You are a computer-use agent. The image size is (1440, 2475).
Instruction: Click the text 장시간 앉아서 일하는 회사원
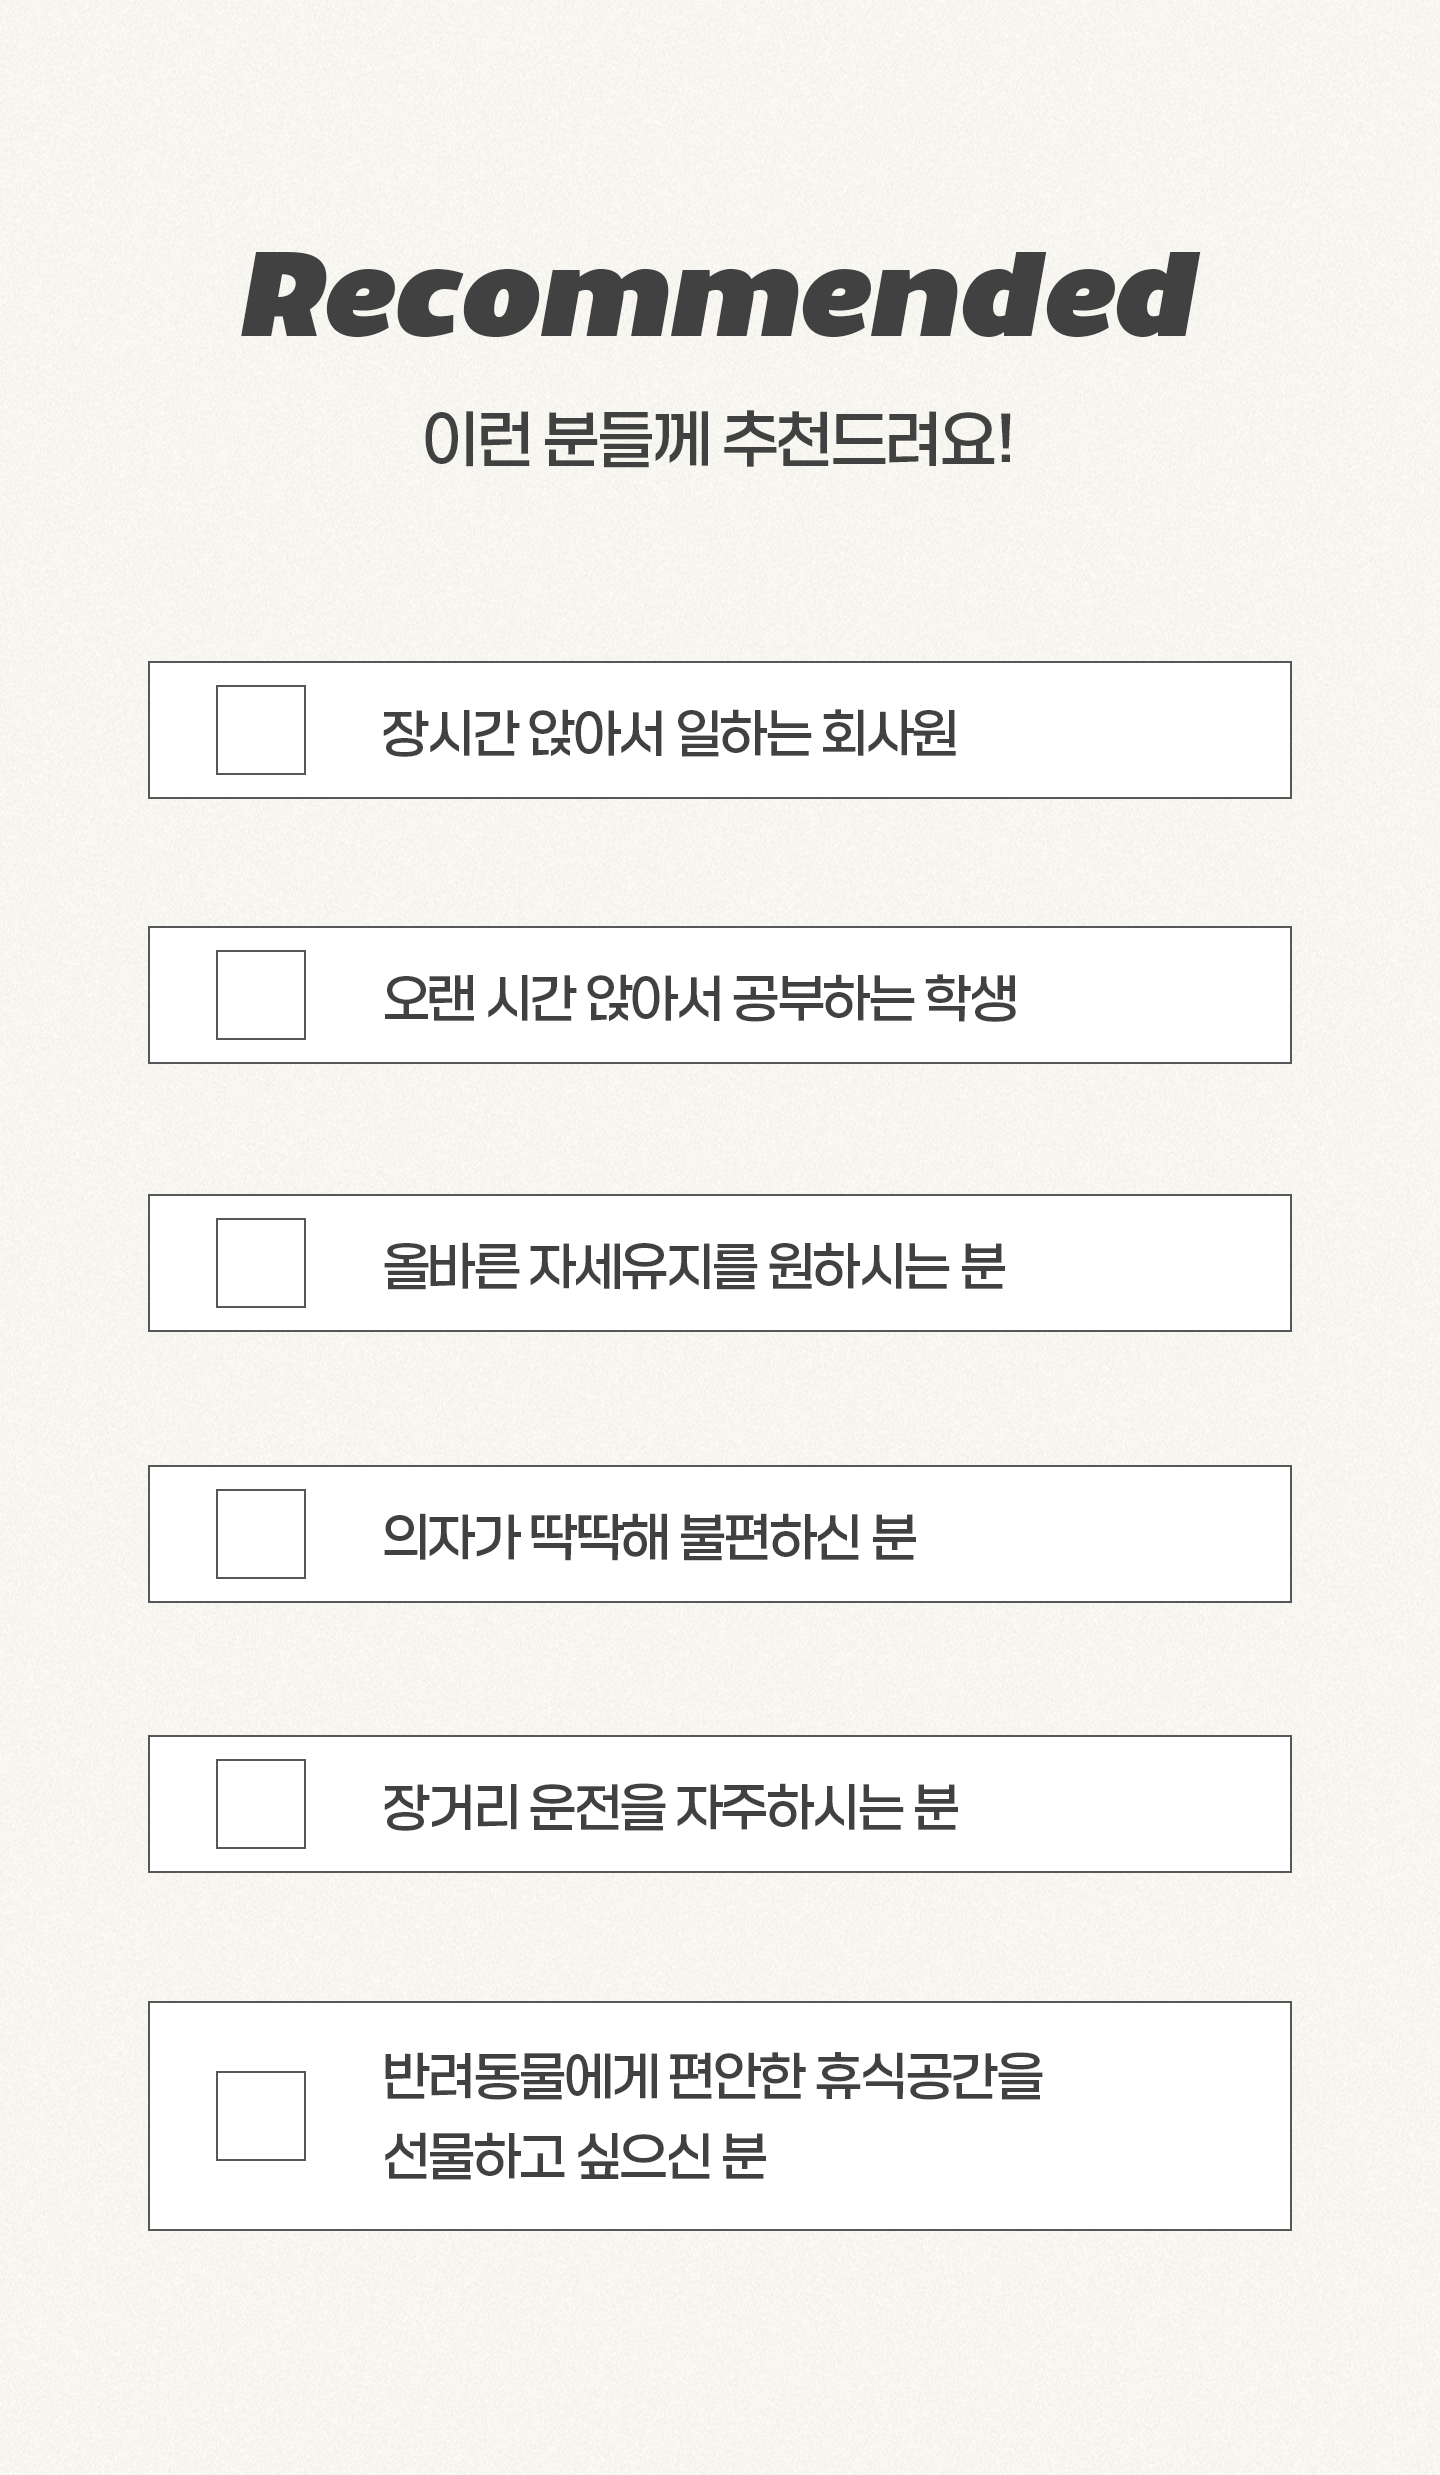point(669,732)
